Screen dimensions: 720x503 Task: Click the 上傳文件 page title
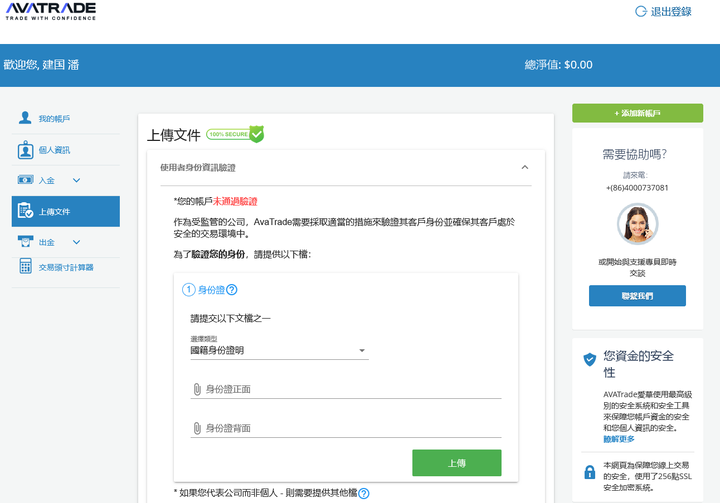[x=174, y=135]
